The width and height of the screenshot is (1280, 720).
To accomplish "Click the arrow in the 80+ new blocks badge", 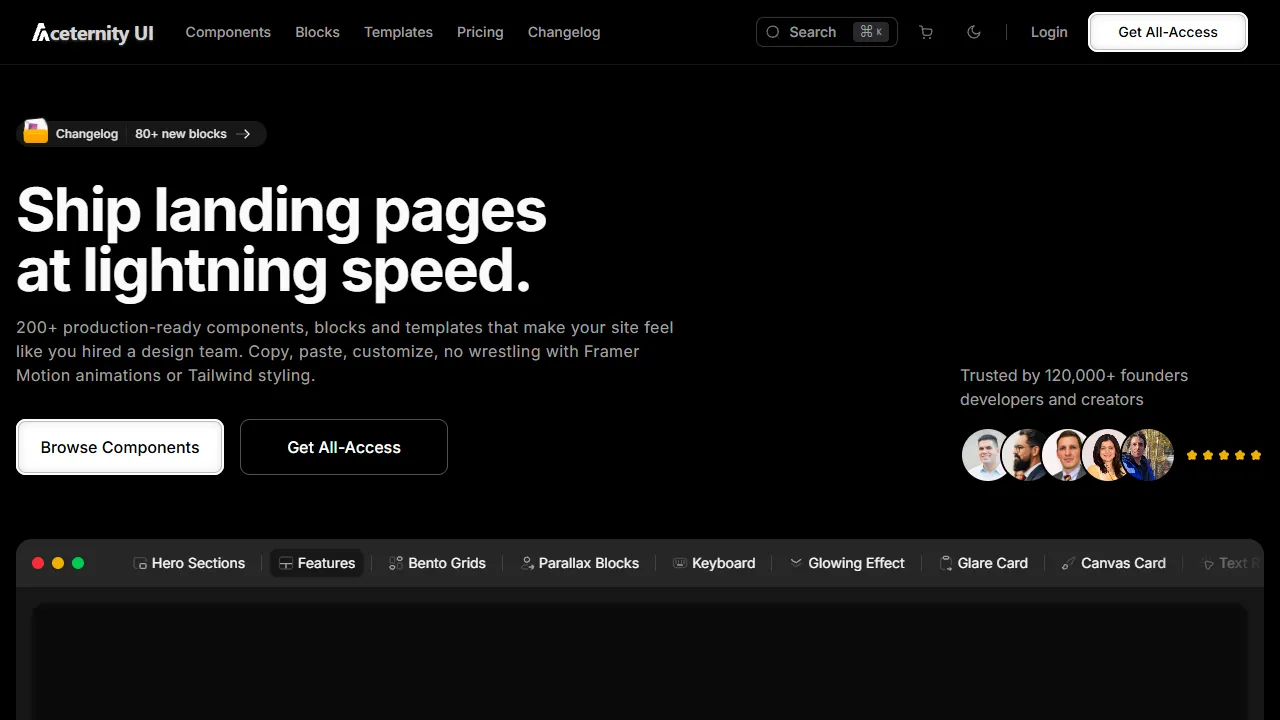I will coord(244,134).
